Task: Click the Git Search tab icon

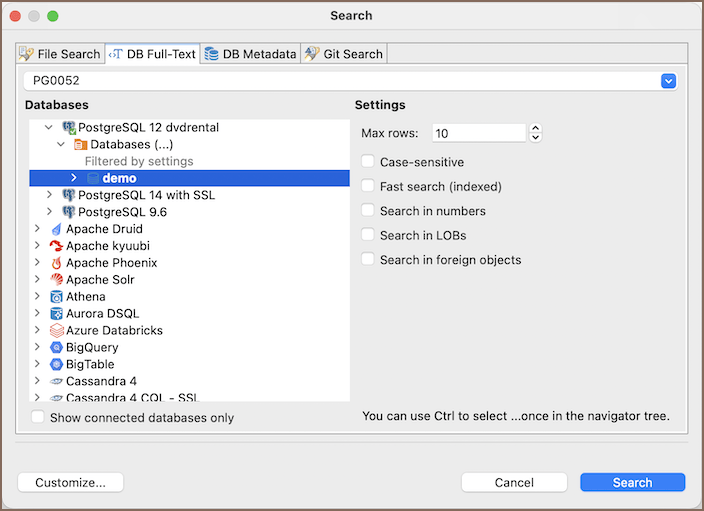Action: pyautogui.click(x=312, y=54)
